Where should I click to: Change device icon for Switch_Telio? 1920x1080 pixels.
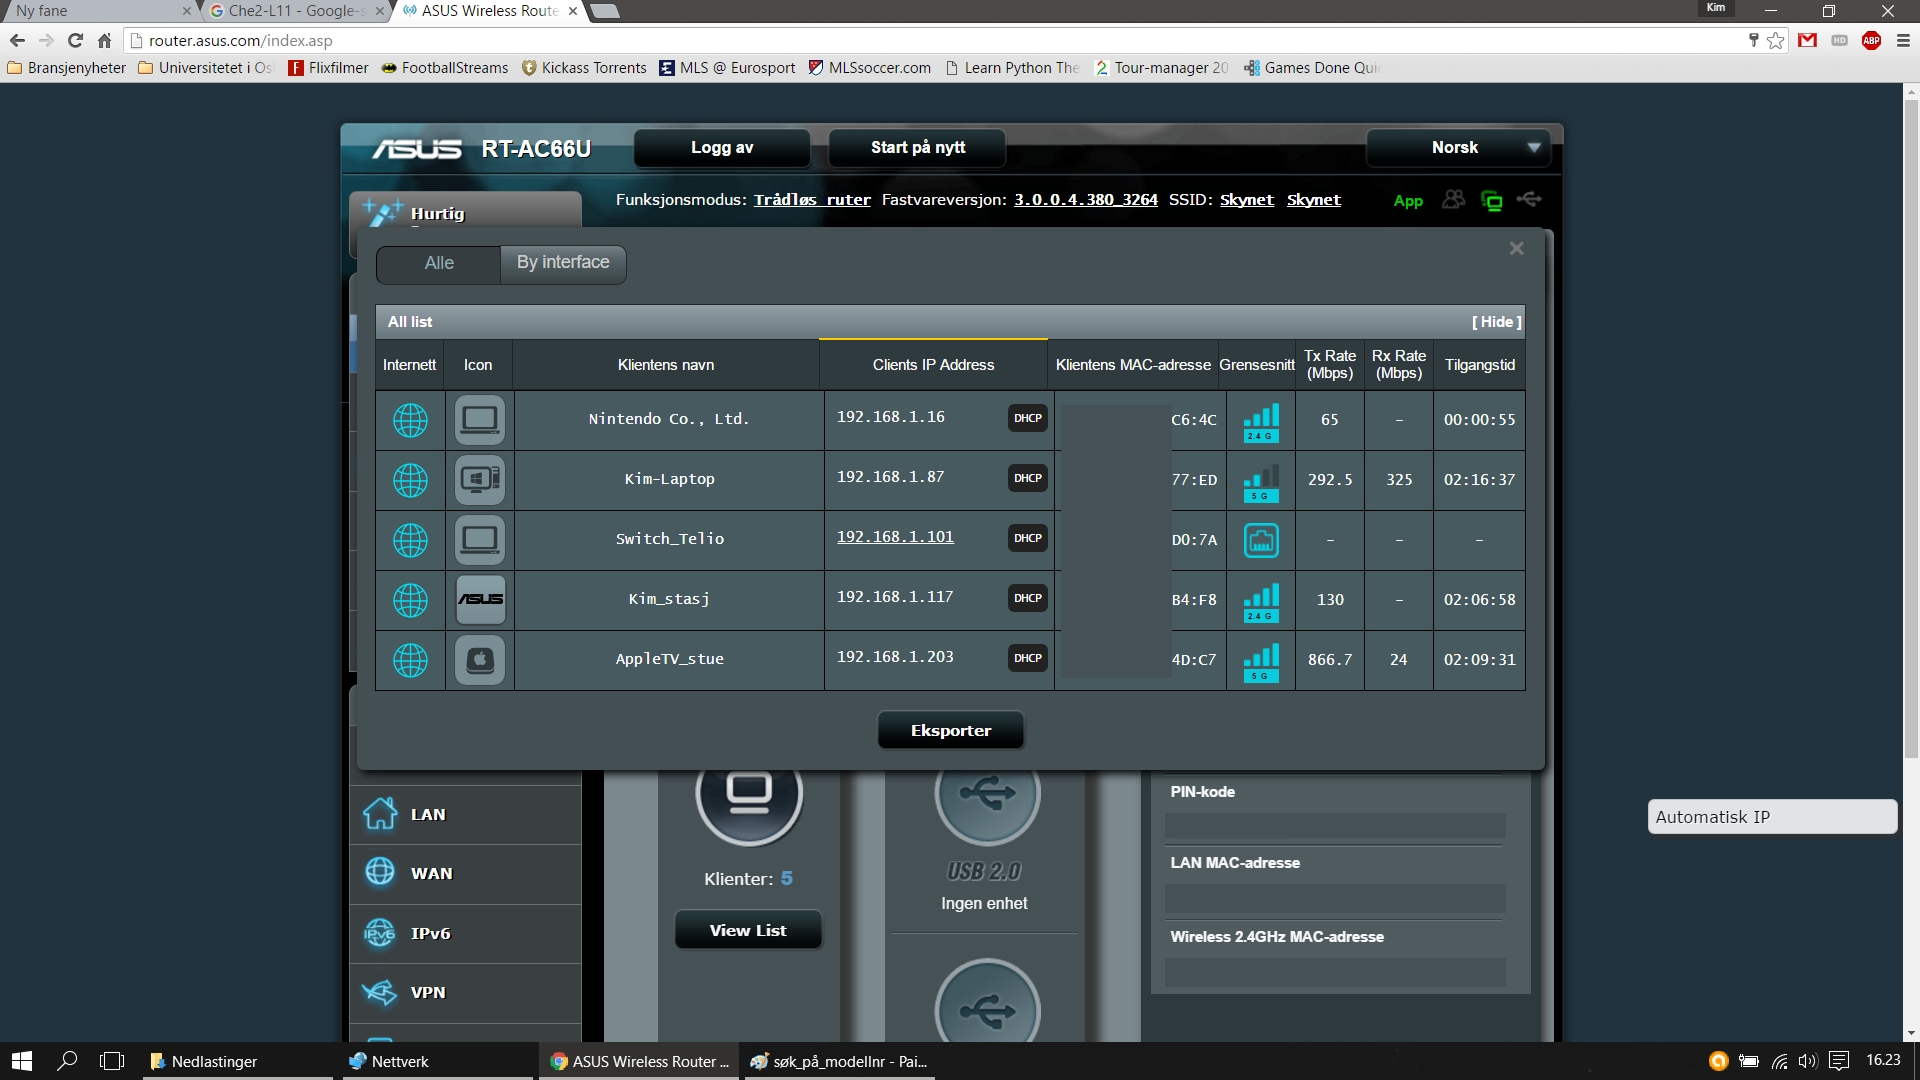tap(480, 540)
